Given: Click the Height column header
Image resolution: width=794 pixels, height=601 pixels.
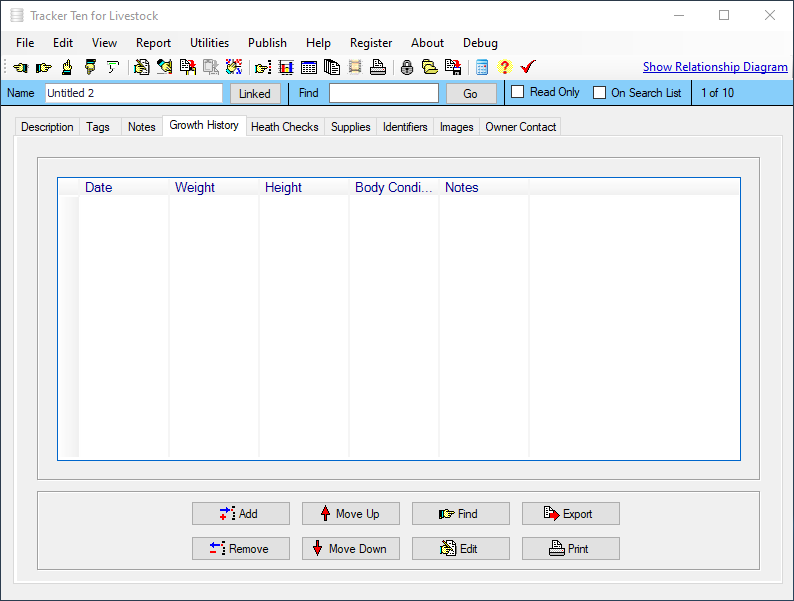Looking at the screenshot, I should pos(304,187).
